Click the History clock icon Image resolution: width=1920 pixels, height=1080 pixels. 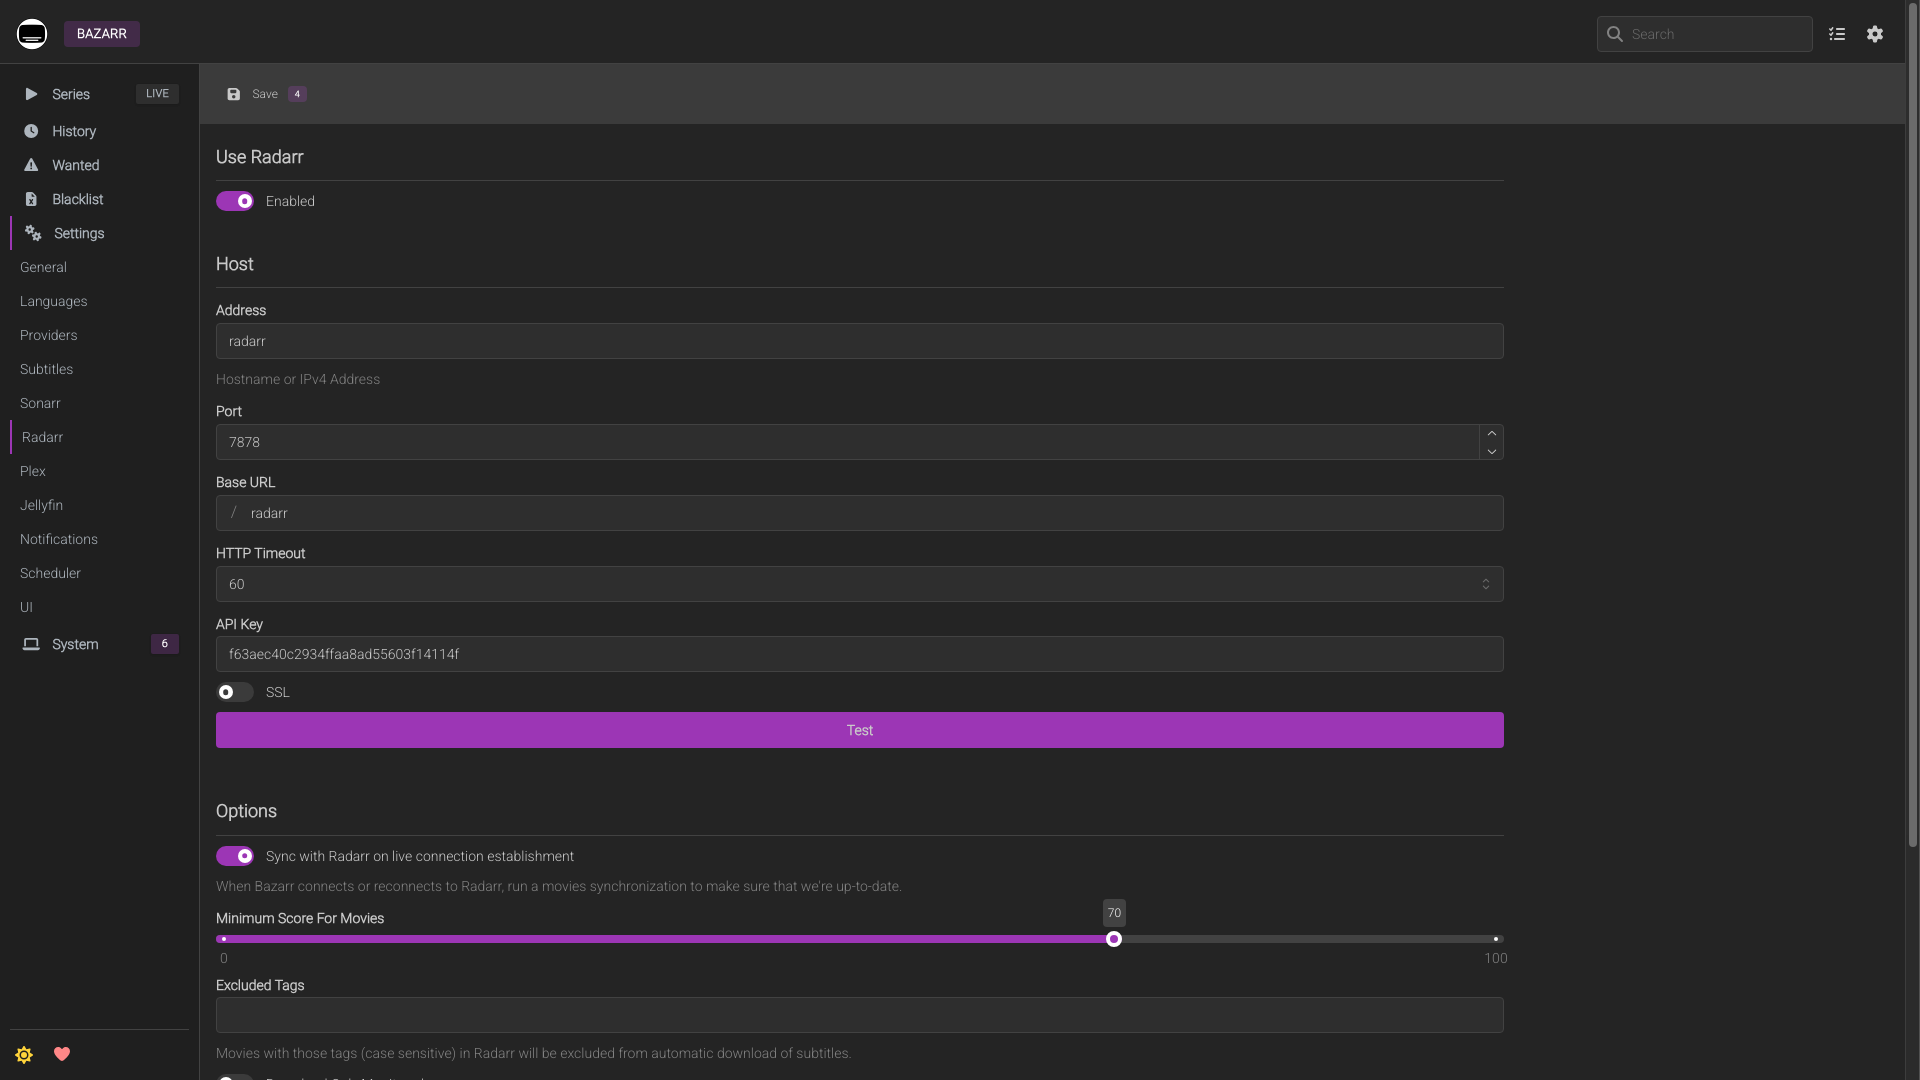pos(31,131)
